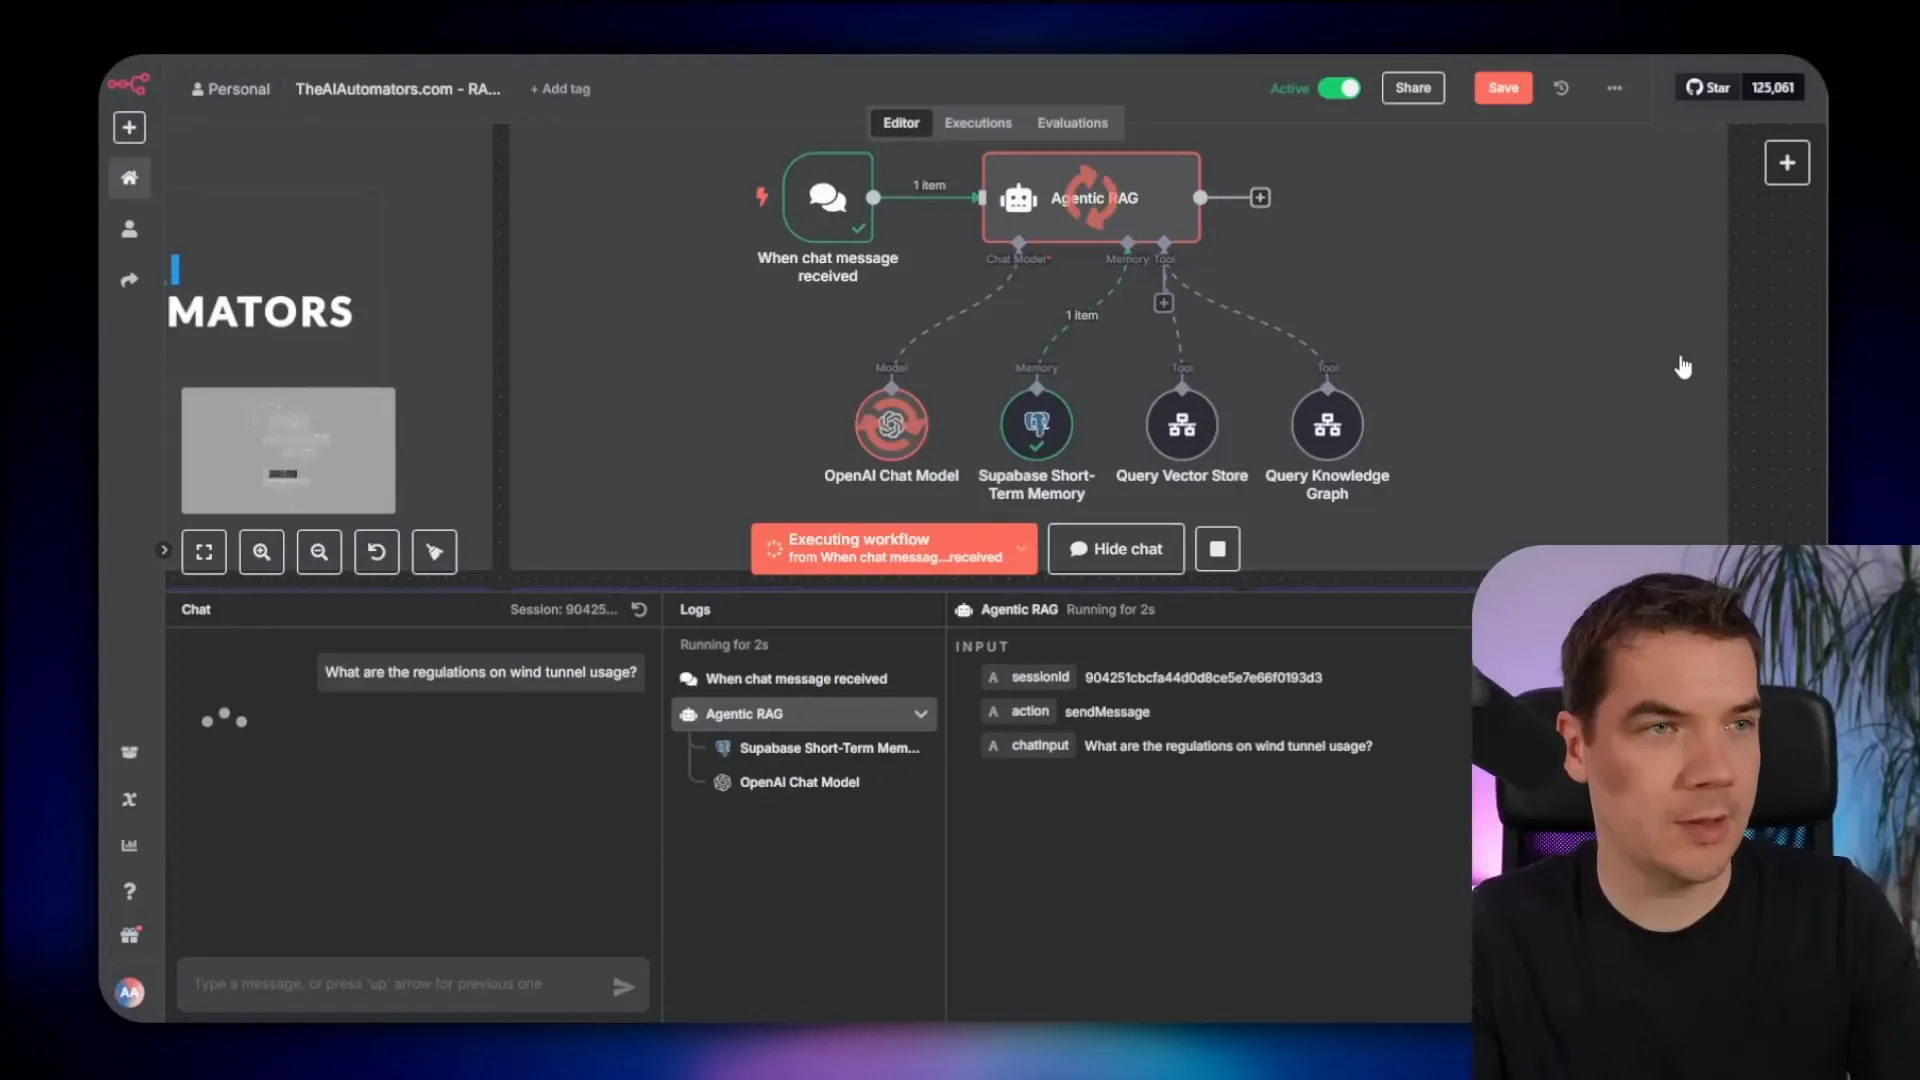Click the add node plus button top right
This screenshot has height=1080, width=1920.
[x=1787, y=163]
